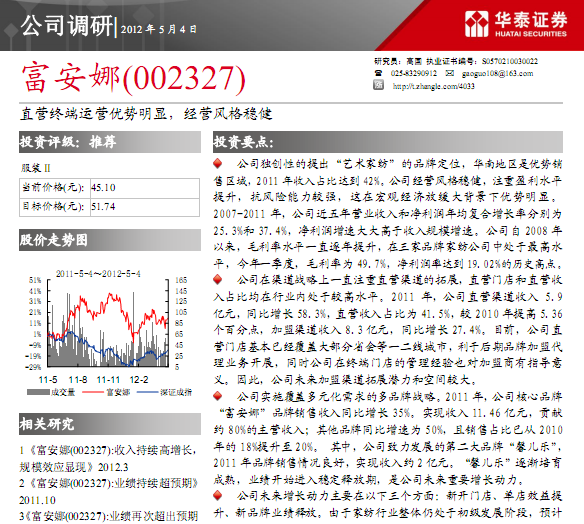Image resolution: width=584 pixels, height=524 pixels.
Task: Click the subtitle 直营终端运营优势明显，经营风格稳健
Action: point(146,114)
